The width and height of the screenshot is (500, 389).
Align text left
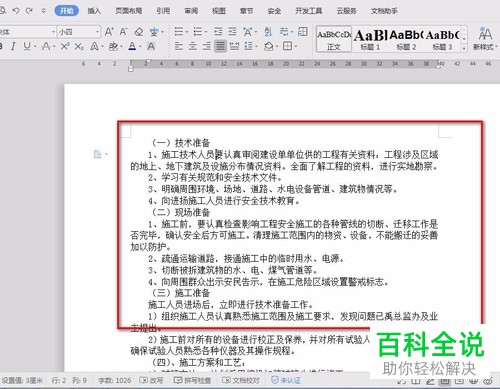tap(179, 46)
